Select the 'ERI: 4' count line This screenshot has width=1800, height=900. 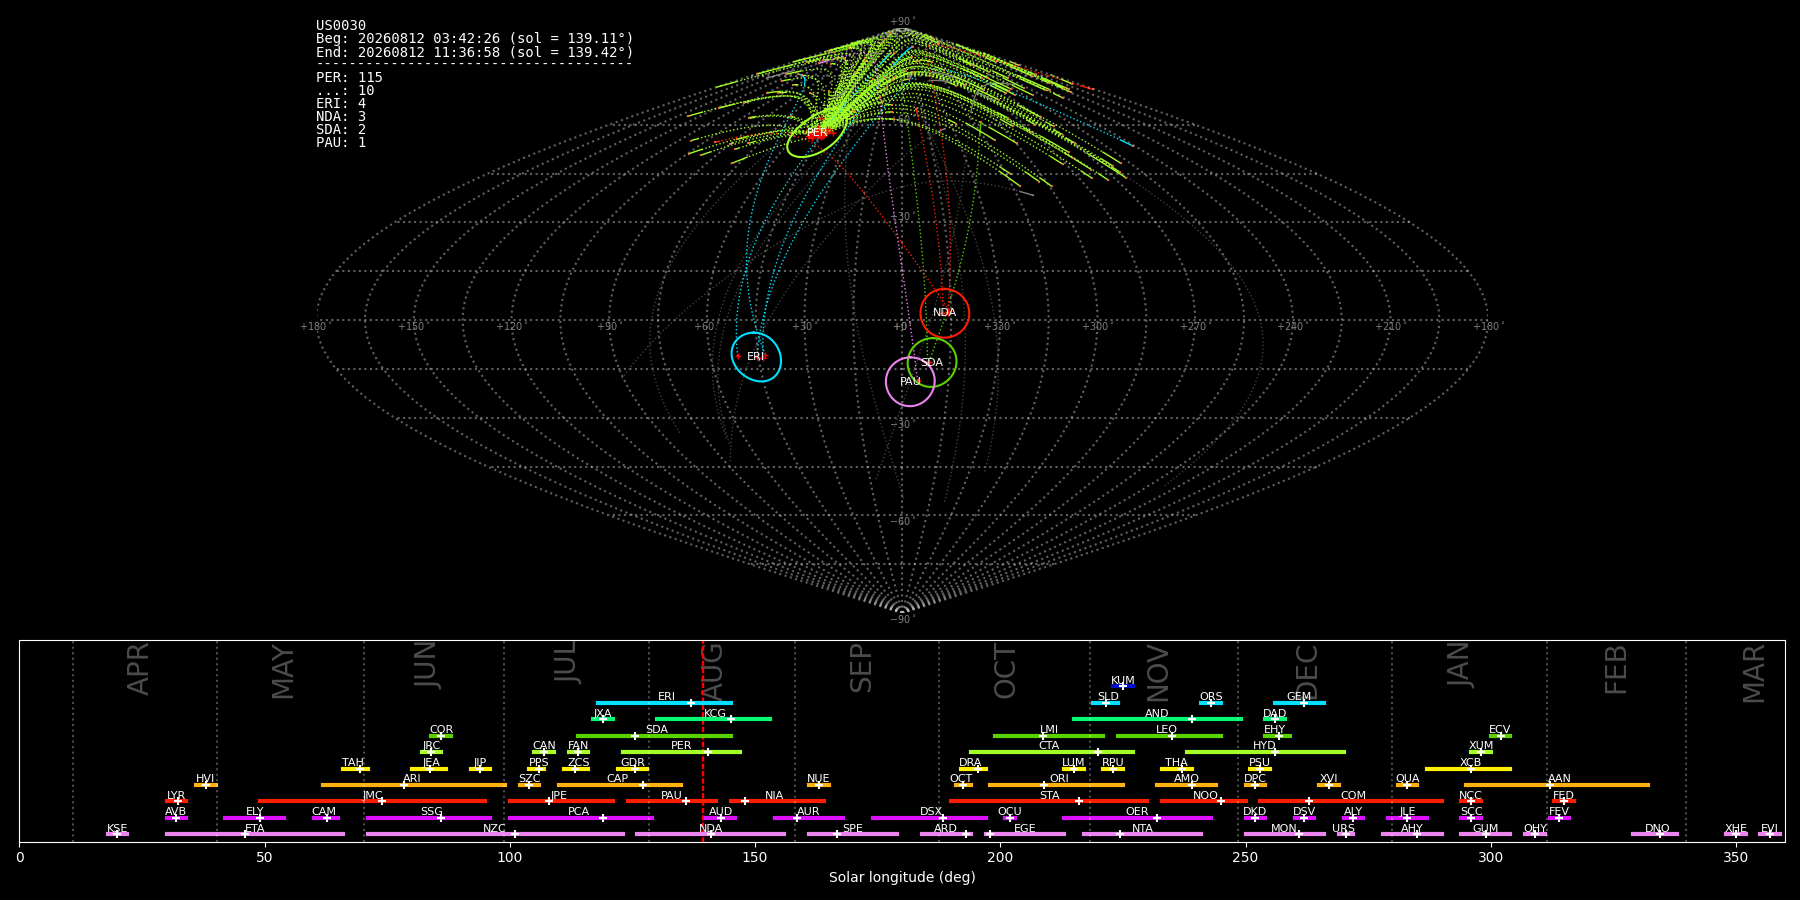(341, 104)
